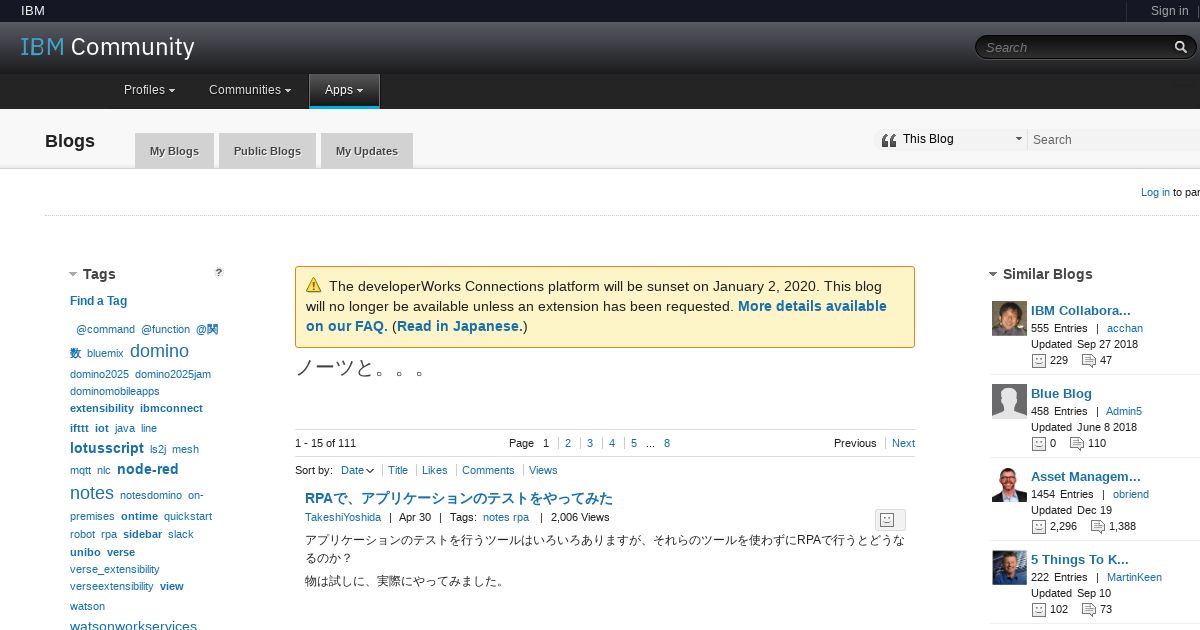Click the like smiley button on RPA post
This screenshot has width=1200, height=630.
pos(890,519)
